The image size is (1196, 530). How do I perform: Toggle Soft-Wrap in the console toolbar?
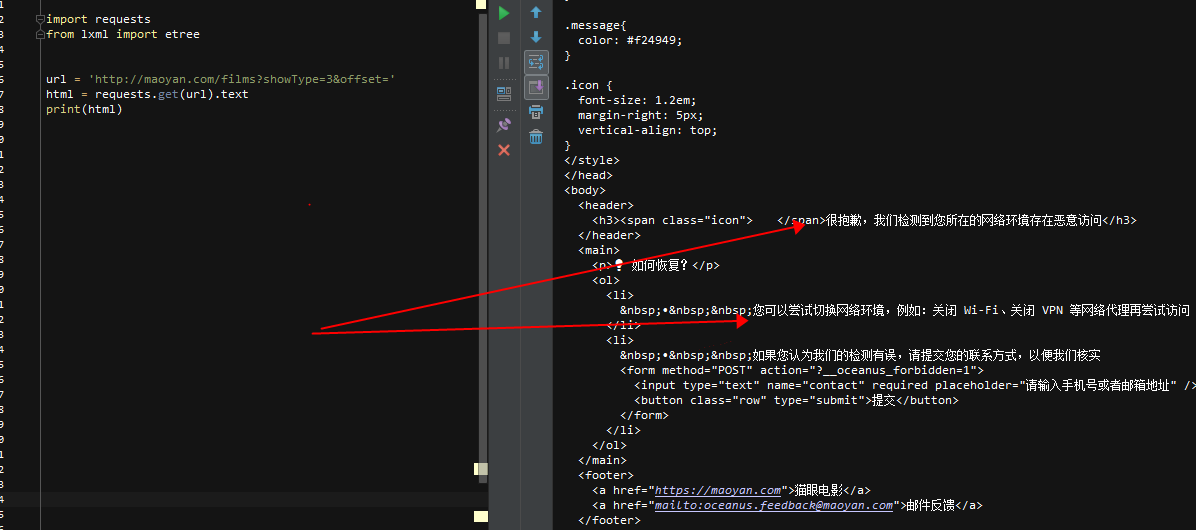(536, 63)
